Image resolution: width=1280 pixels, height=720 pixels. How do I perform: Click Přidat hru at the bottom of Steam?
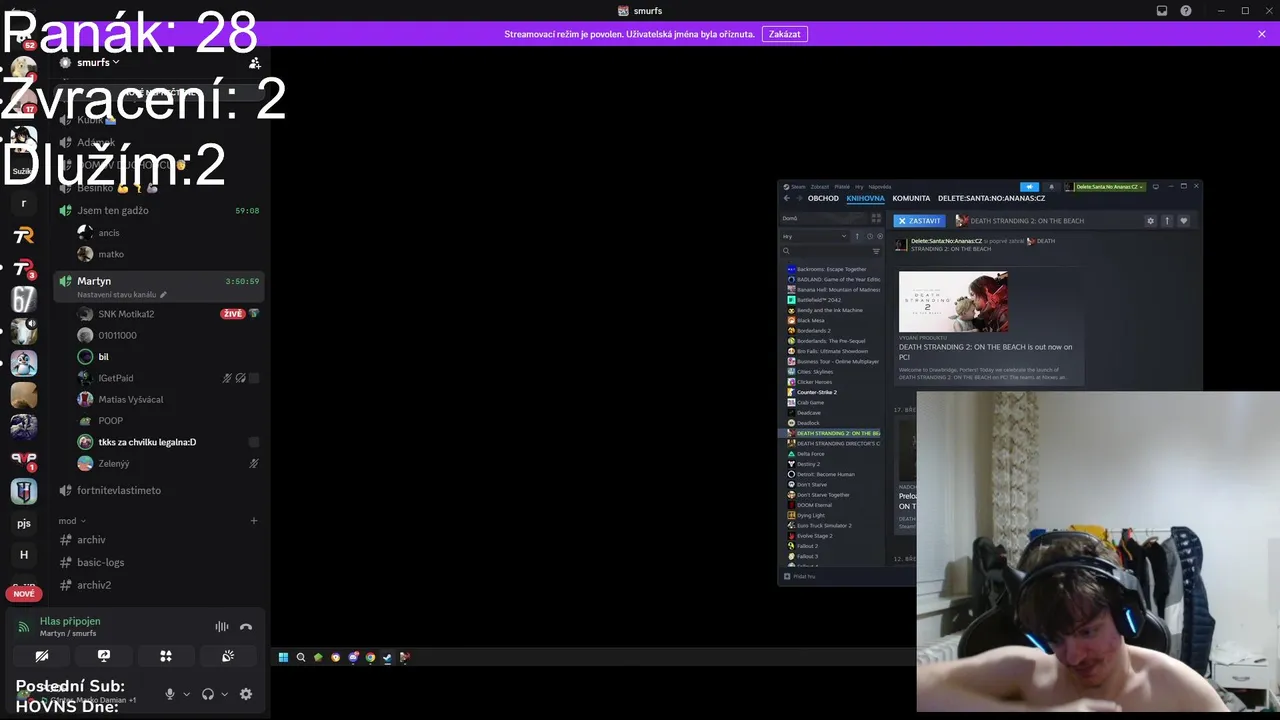click(x=800, y=576)
